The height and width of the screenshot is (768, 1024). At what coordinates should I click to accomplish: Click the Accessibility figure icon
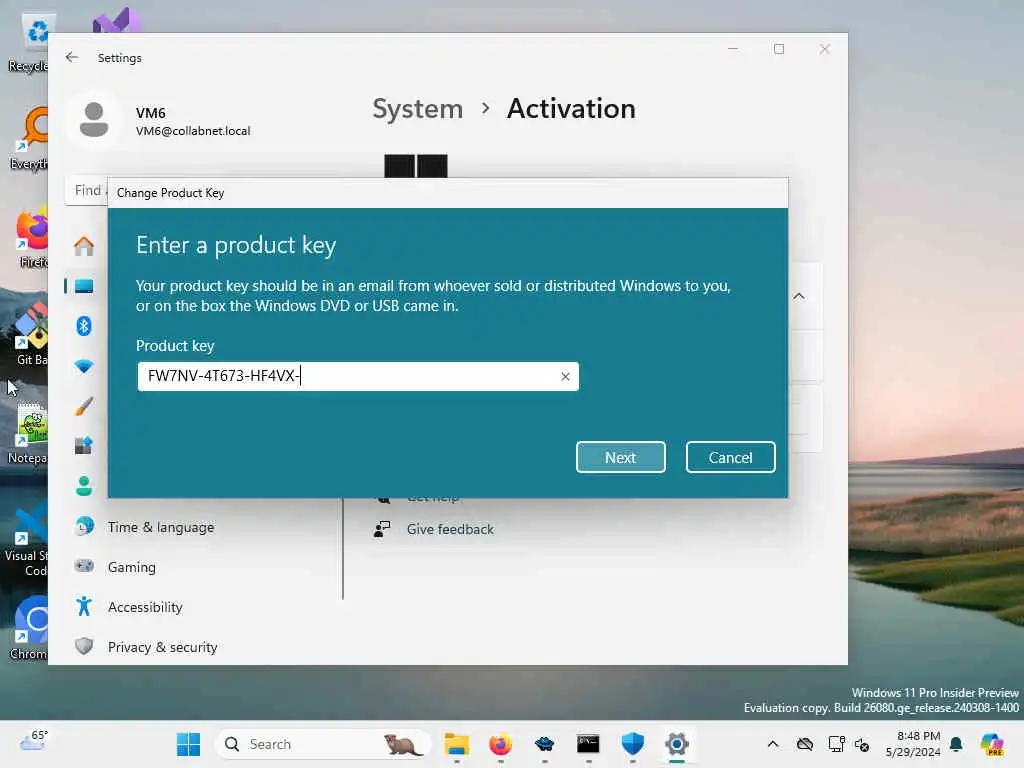[x=84, y=606]
